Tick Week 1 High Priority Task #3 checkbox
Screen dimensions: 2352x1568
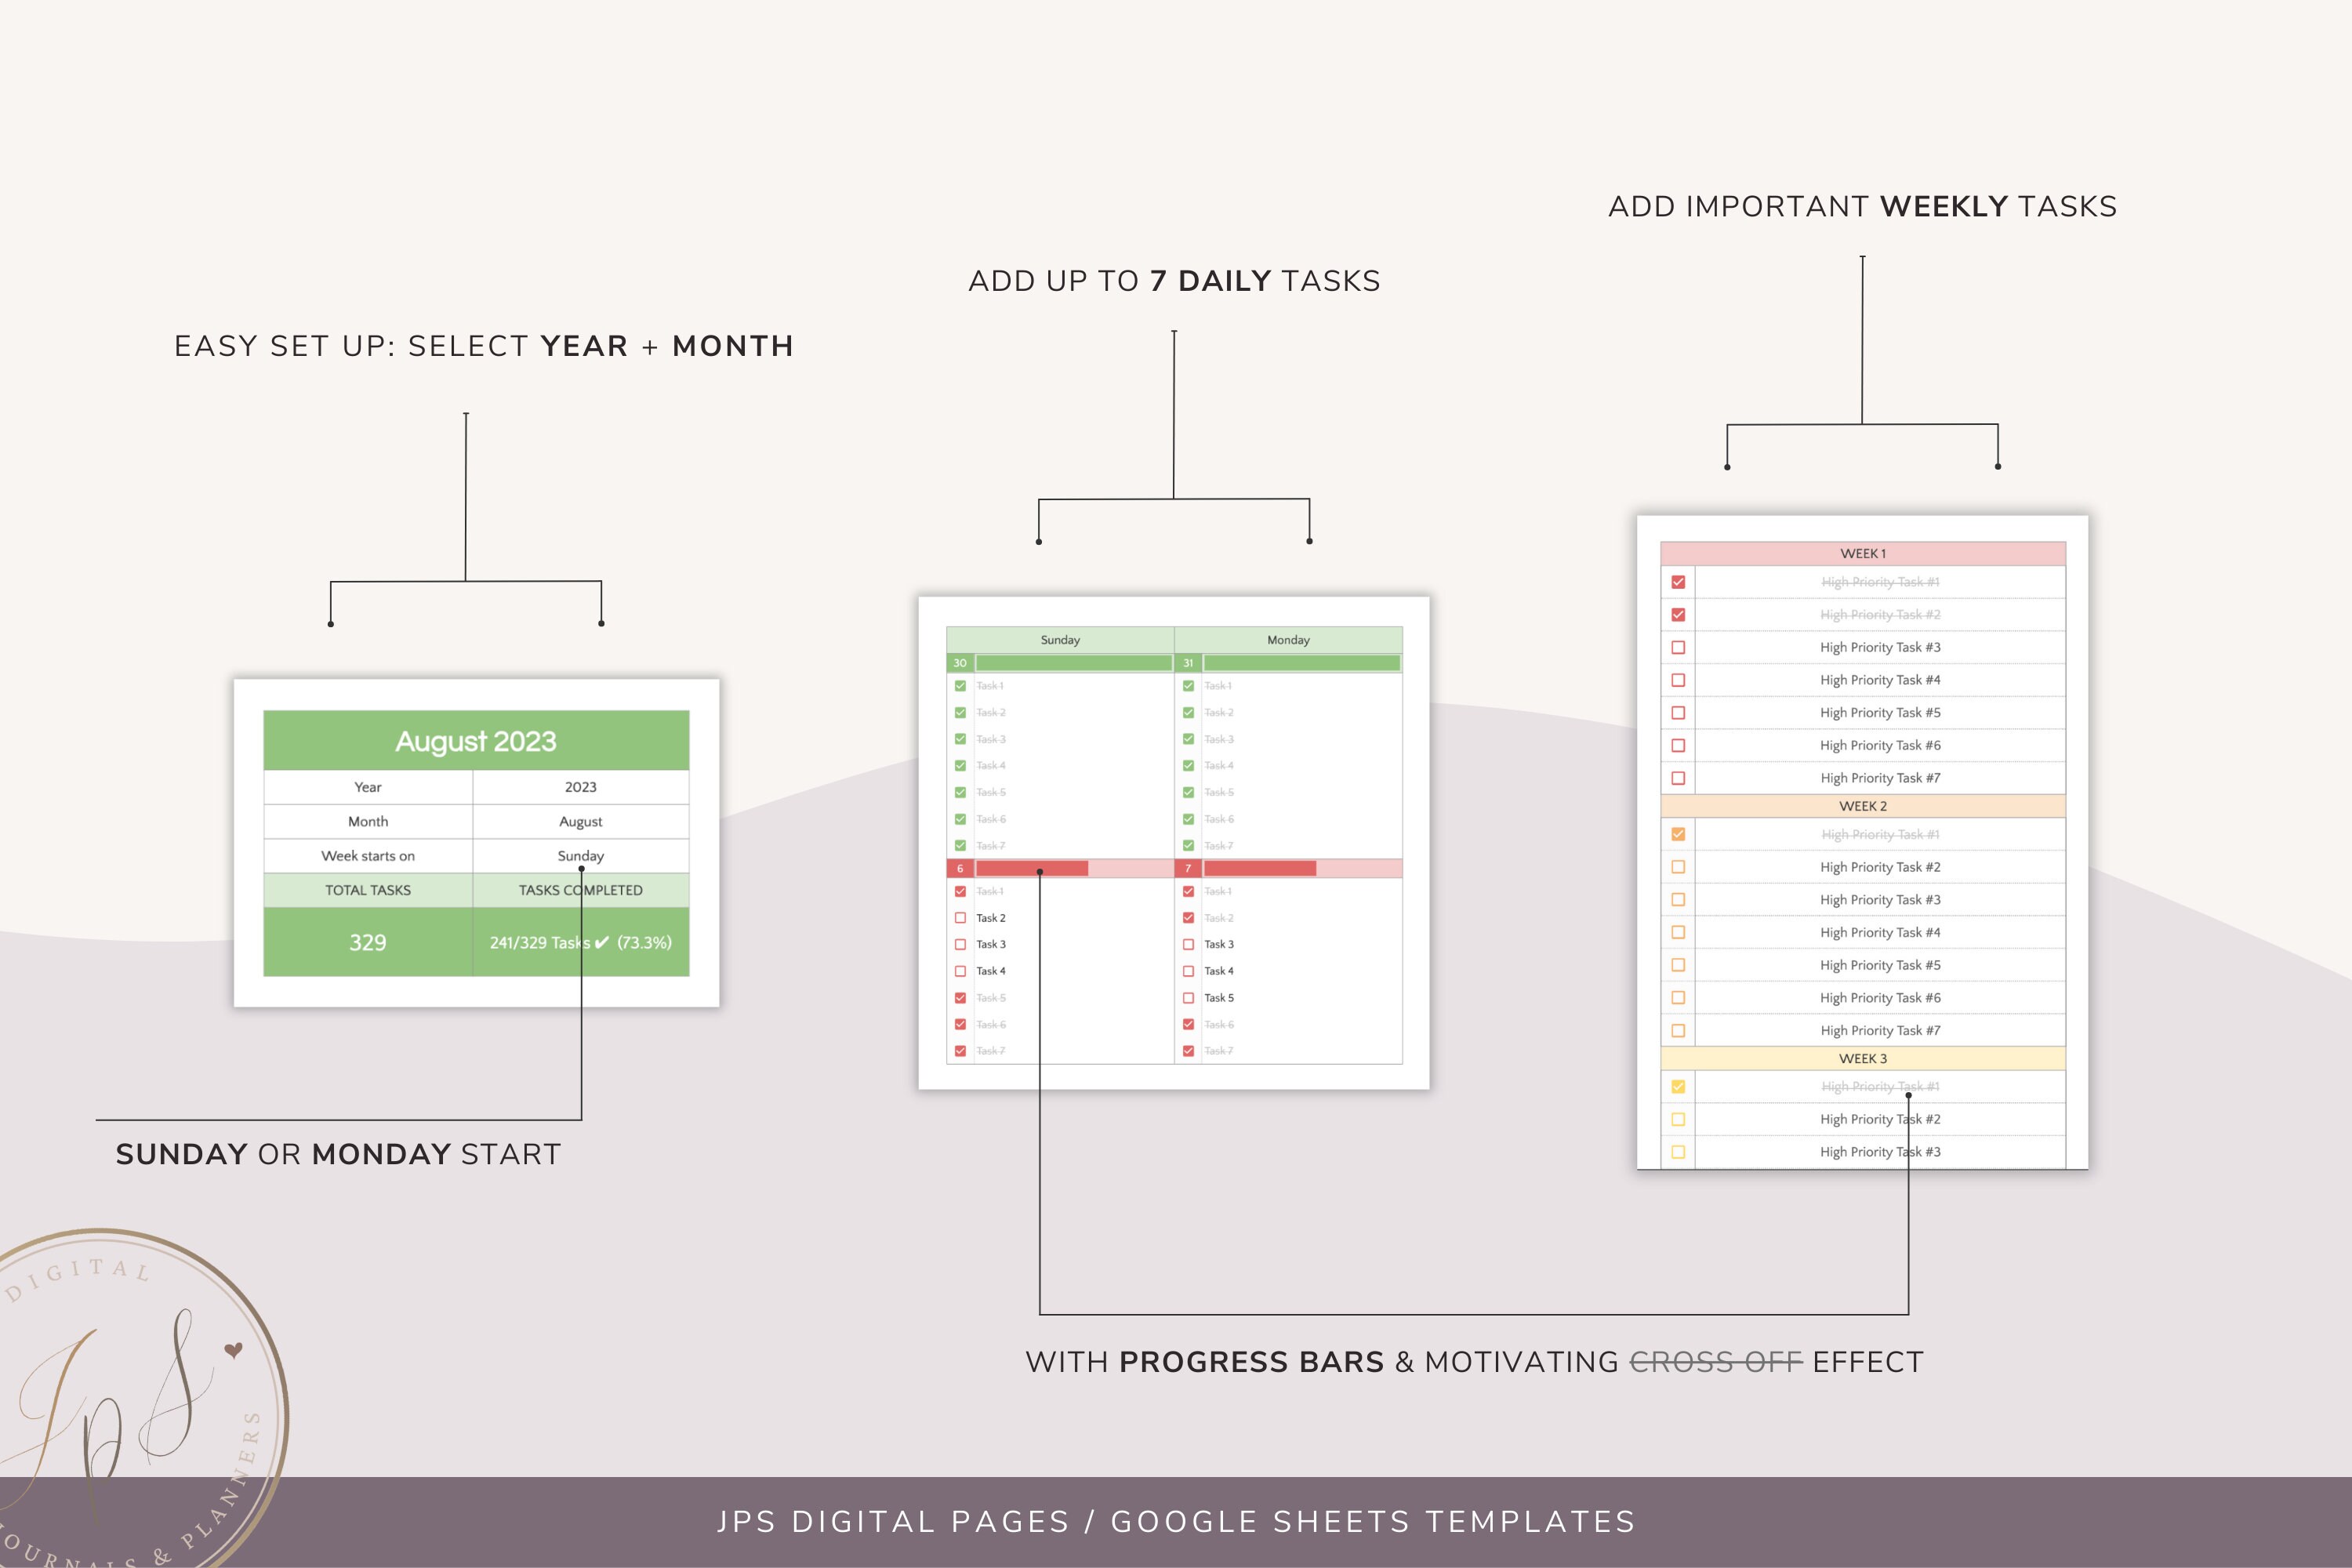1678,647
